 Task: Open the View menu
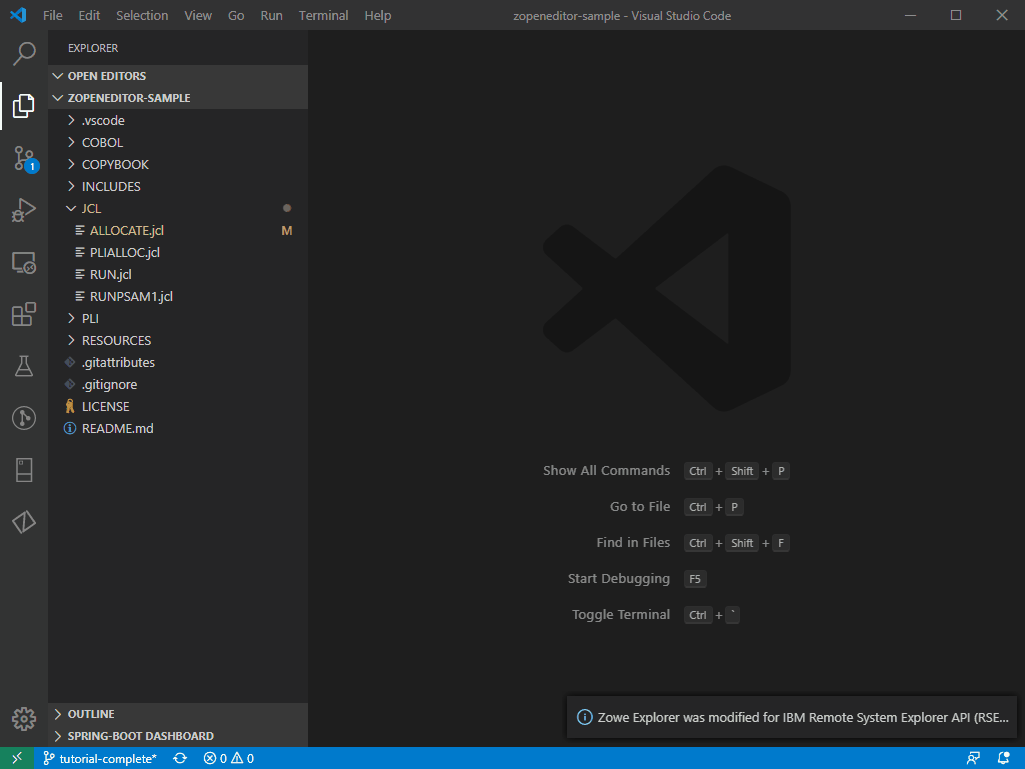[198, 15]
